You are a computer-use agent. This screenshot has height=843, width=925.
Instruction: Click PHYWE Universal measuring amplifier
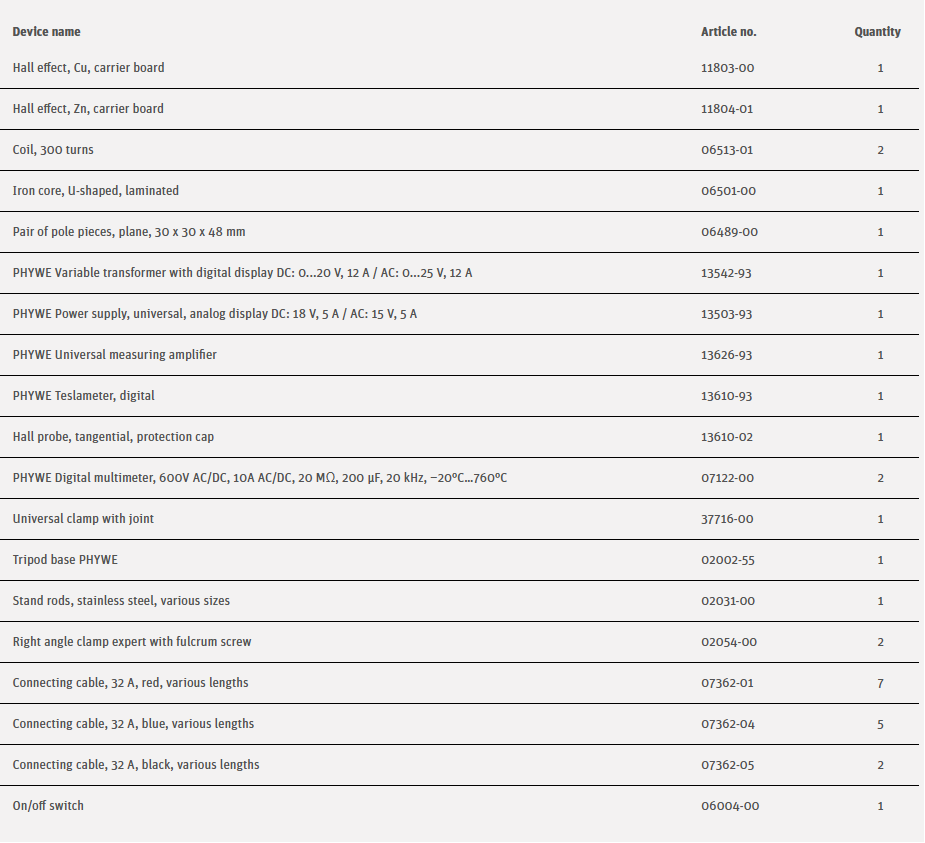(114, 355)
